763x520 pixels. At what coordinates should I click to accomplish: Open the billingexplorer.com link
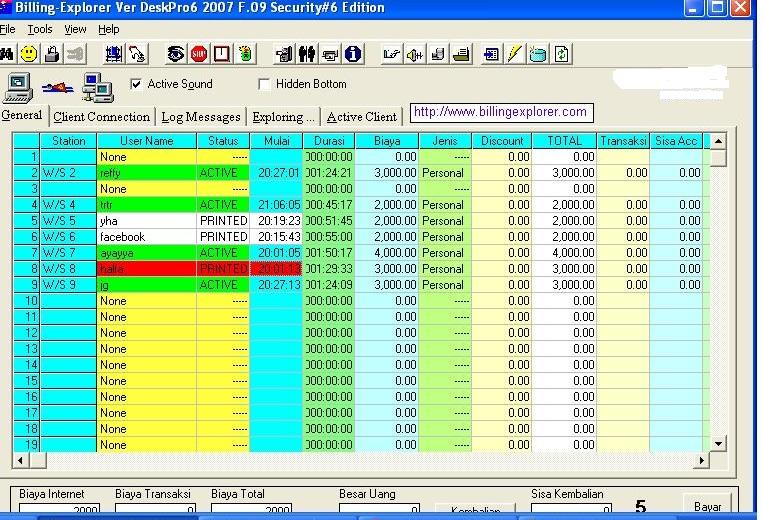click(501, 112)
